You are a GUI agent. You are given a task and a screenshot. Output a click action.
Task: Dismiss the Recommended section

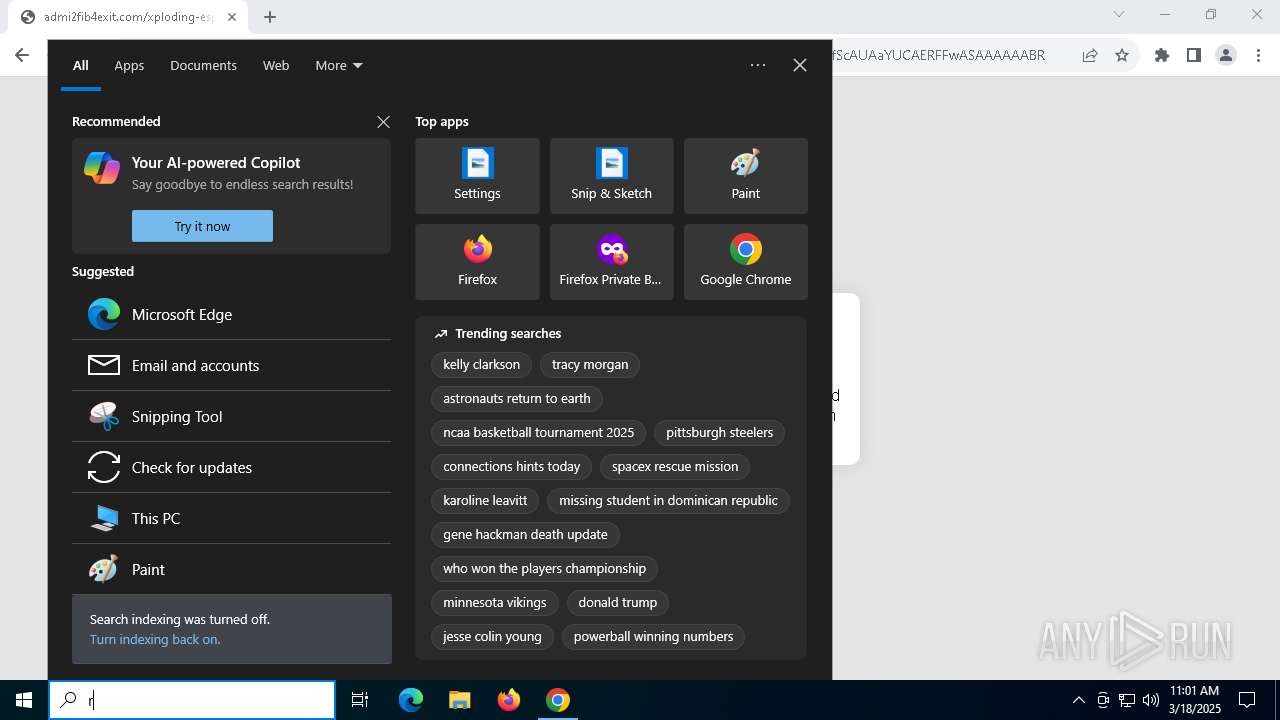pos(383,121)
